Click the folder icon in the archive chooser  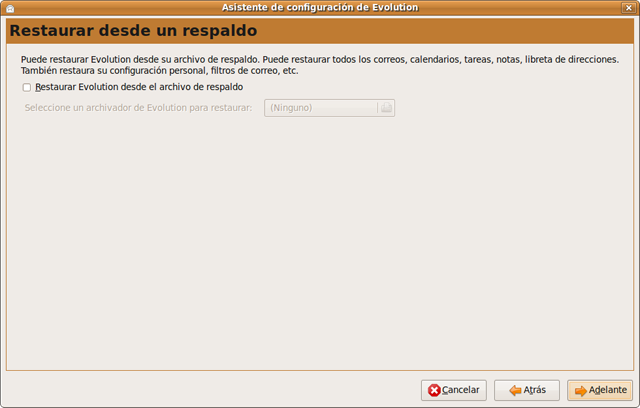click(386, 107)
